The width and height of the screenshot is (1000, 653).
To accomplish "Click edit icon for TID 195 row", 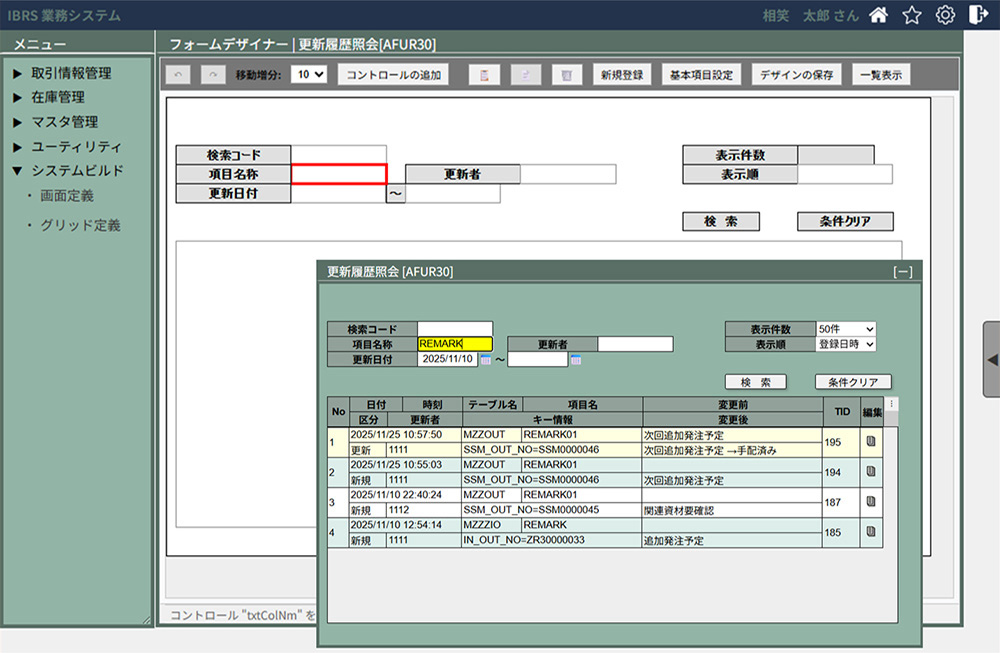I will 871,442.
